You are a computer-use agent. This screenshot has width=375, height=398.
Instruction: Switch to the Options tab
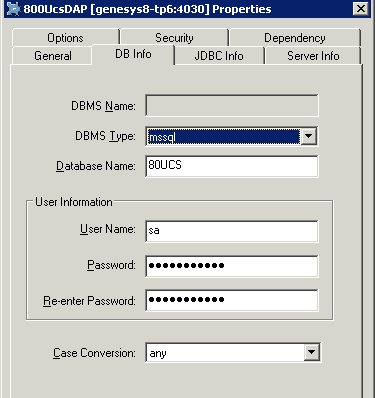[65, 38]
